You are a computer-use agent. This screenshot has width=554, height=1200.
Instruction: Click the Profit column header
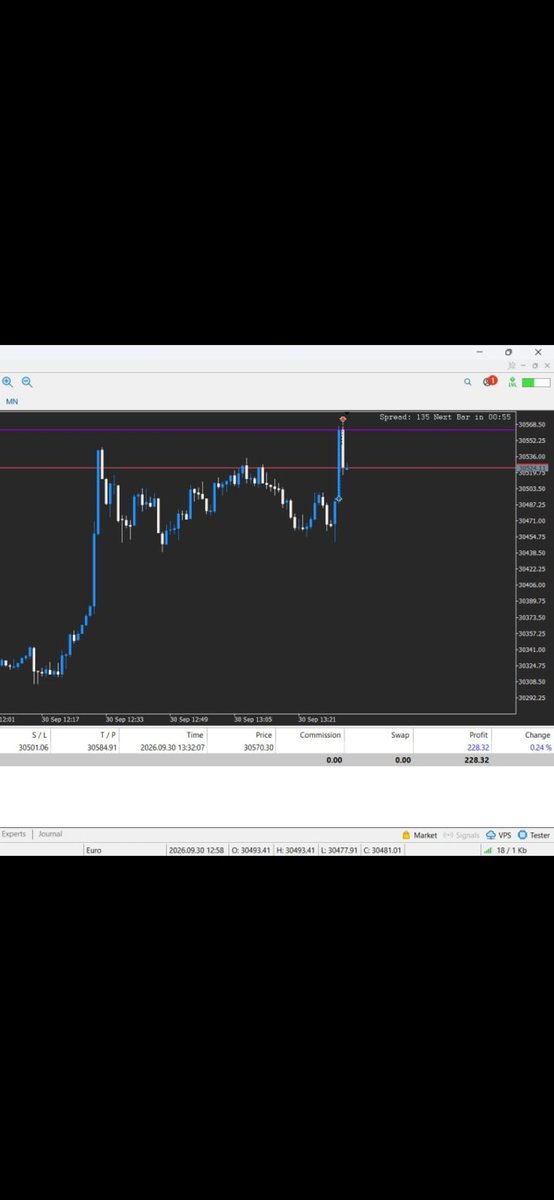click(x=479, y=735)
